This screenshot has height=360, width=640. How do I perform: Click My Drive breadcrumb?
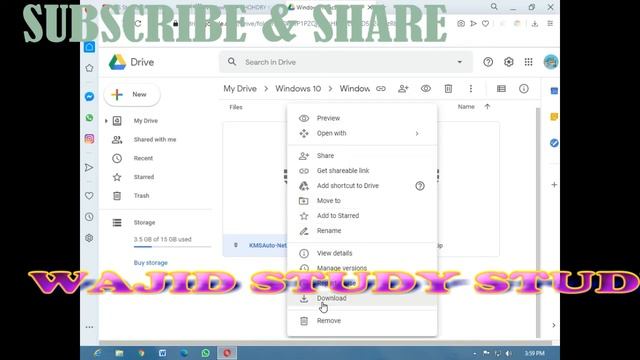coord(240,89)
